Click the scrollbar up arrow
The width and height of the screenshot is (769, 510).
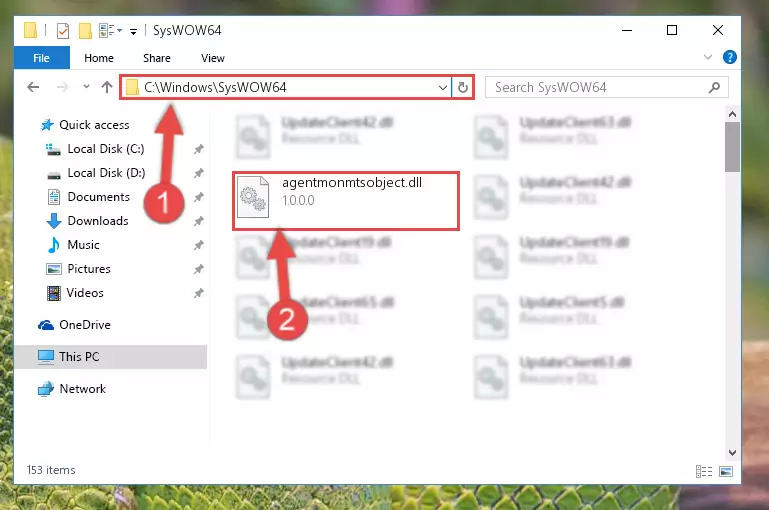732,114
